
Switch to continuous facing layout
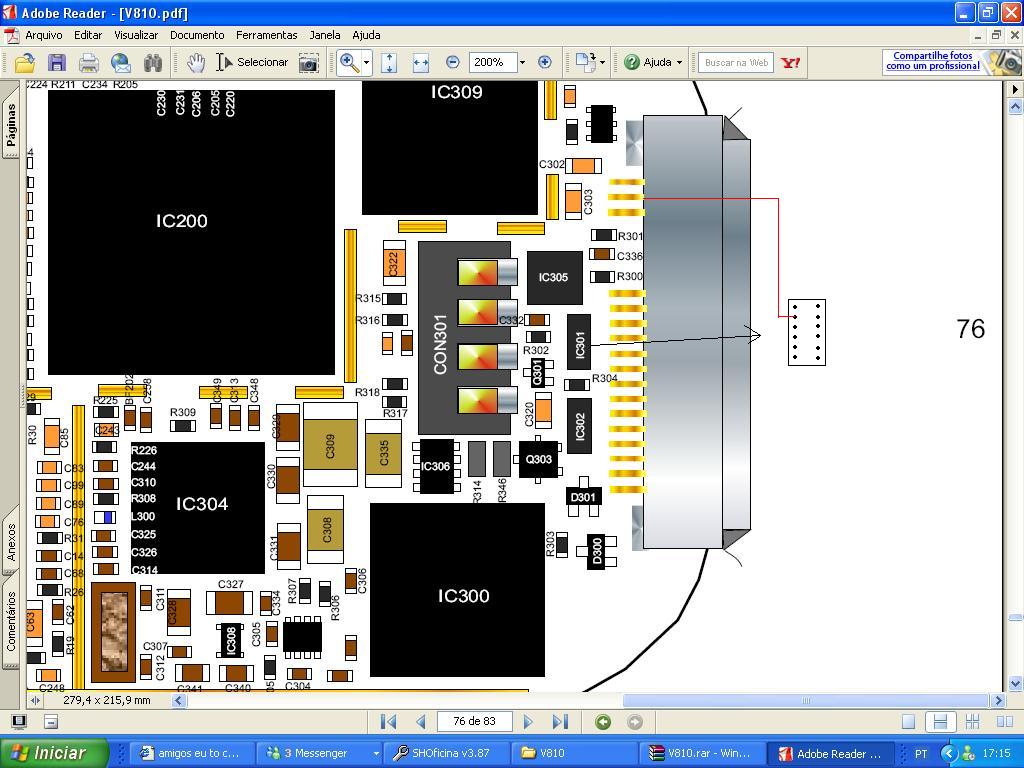pos(972,722)
